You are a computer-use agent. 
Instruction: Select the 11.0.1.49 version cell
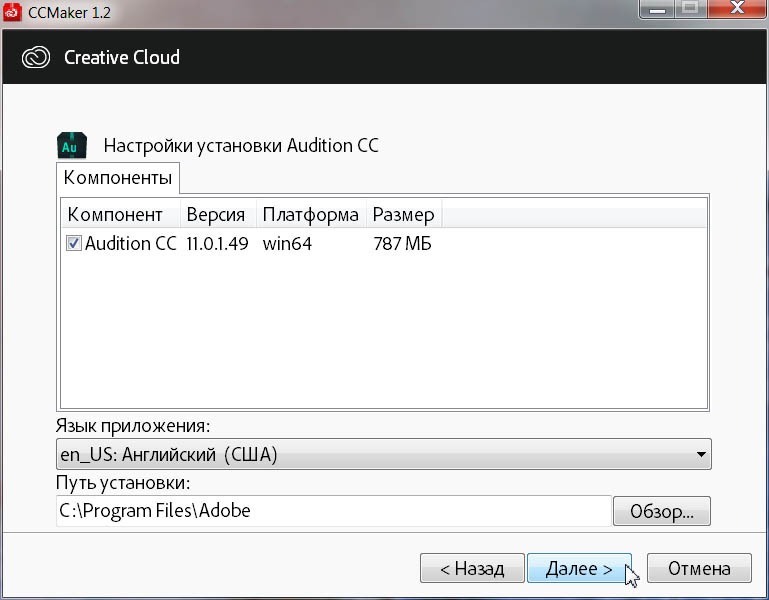[217, 244]
